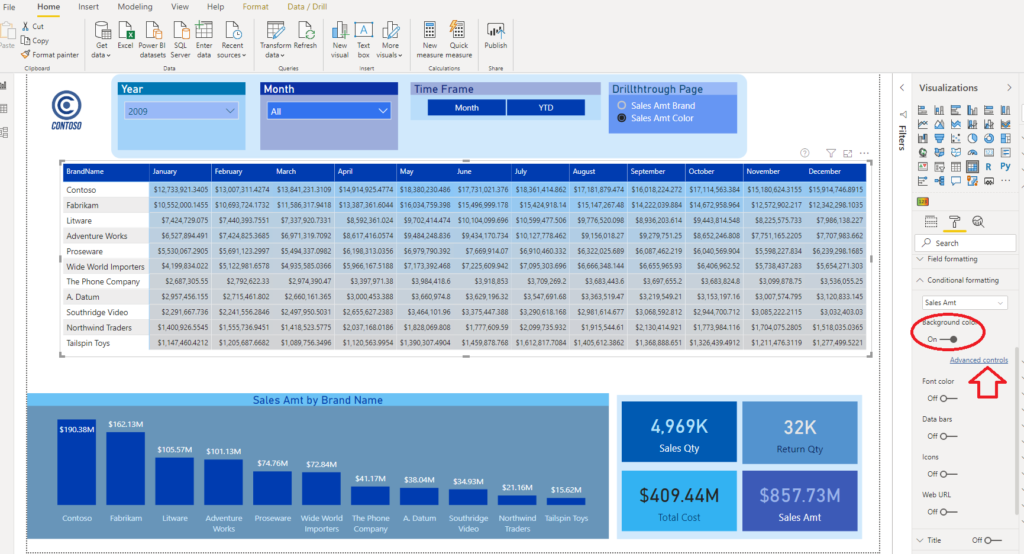
Task: Select the donut chart visualization
Action: tap(989, 138)
